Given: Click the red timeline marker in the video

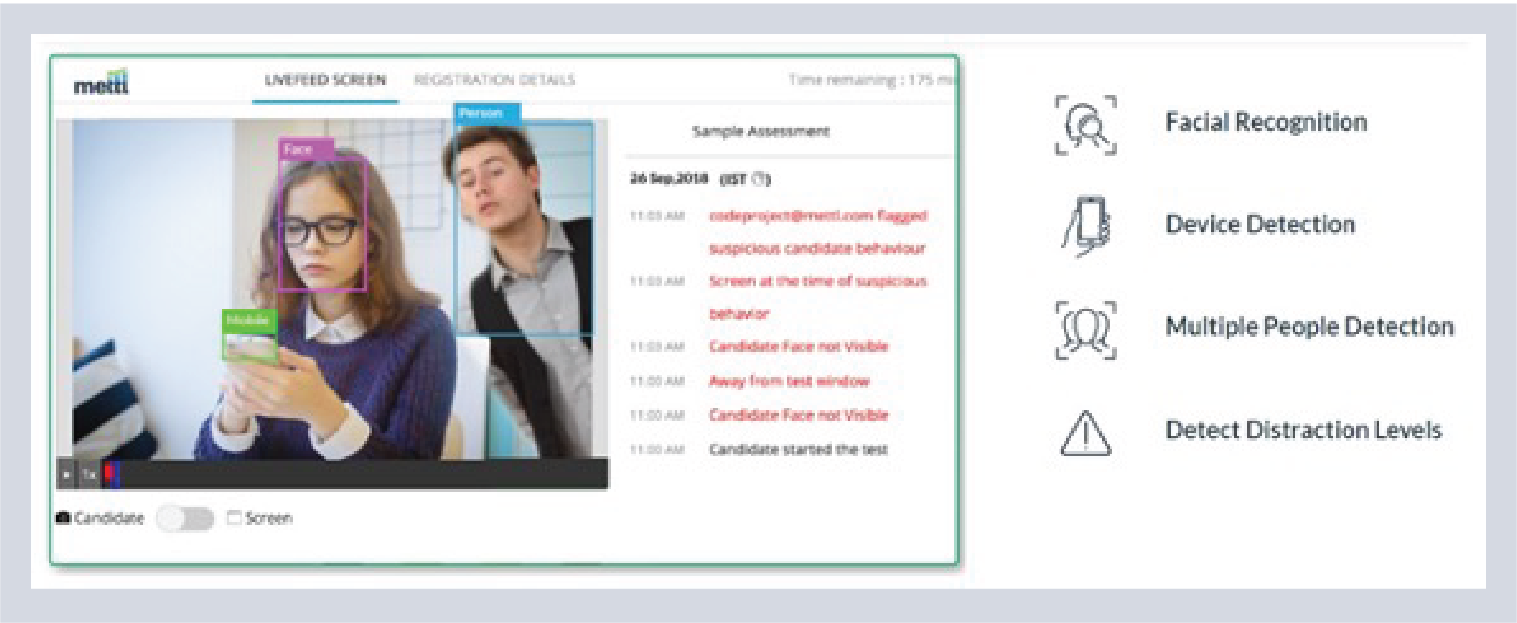Looking at the screenshot, I should pyautogui.click(x=111, y=475).
